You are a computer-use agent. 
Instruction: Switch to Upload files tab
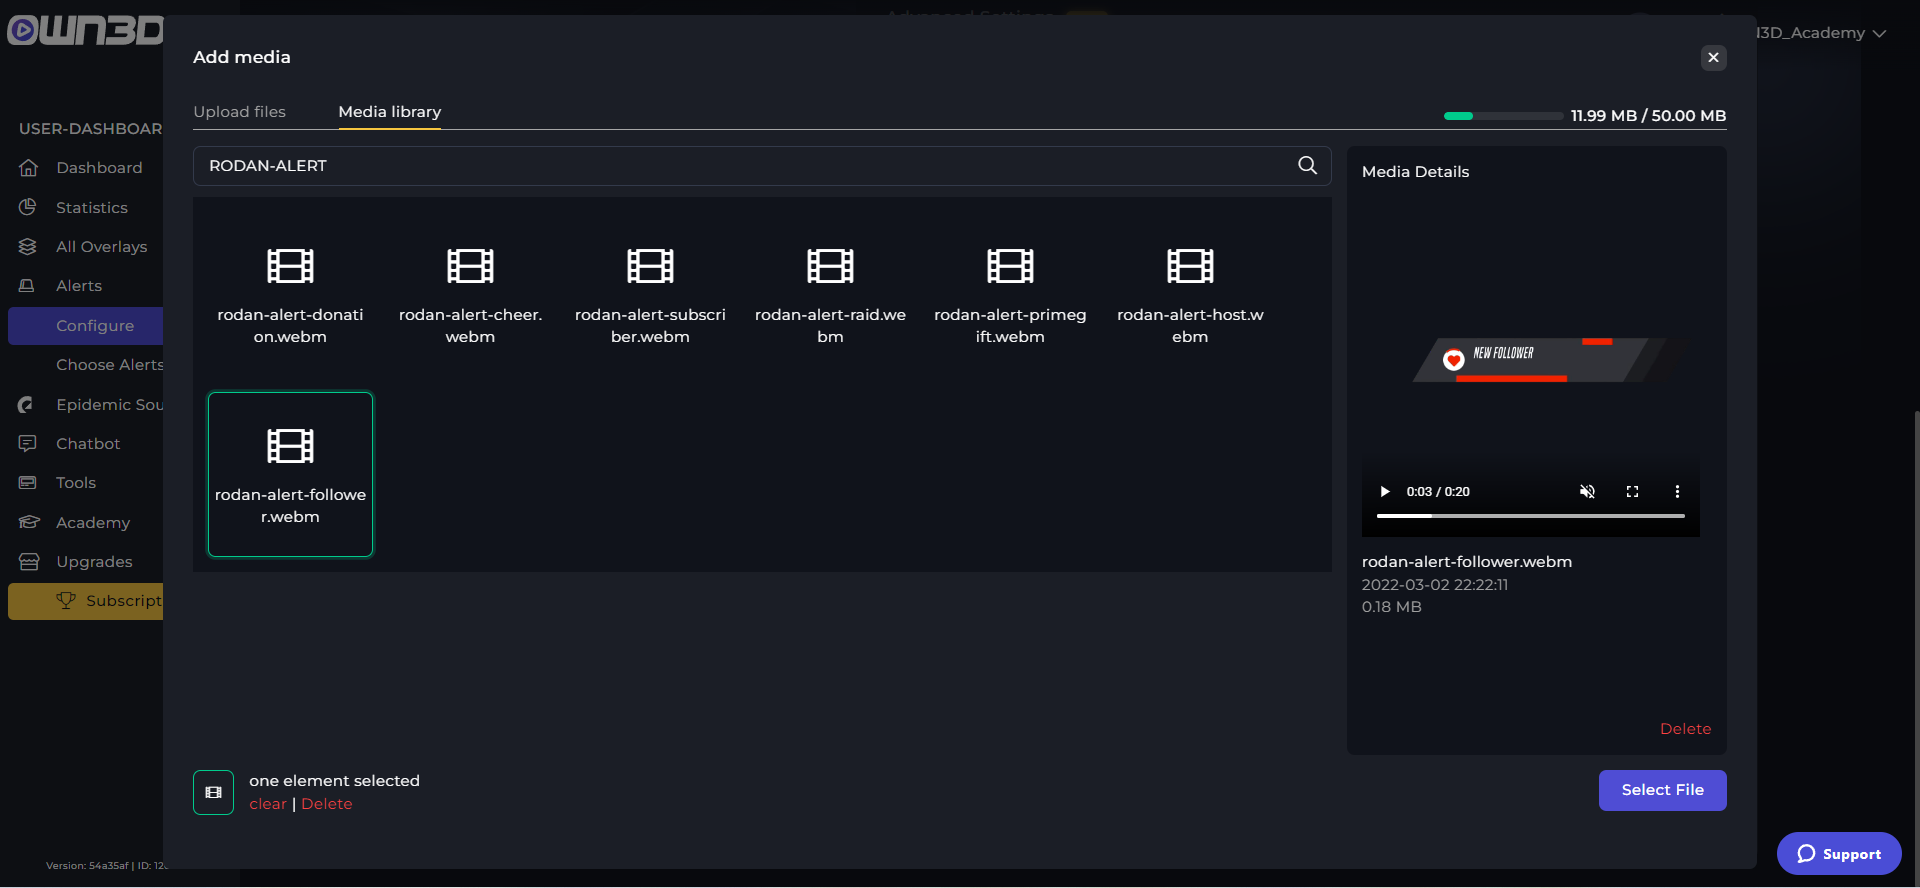[239, 112]
